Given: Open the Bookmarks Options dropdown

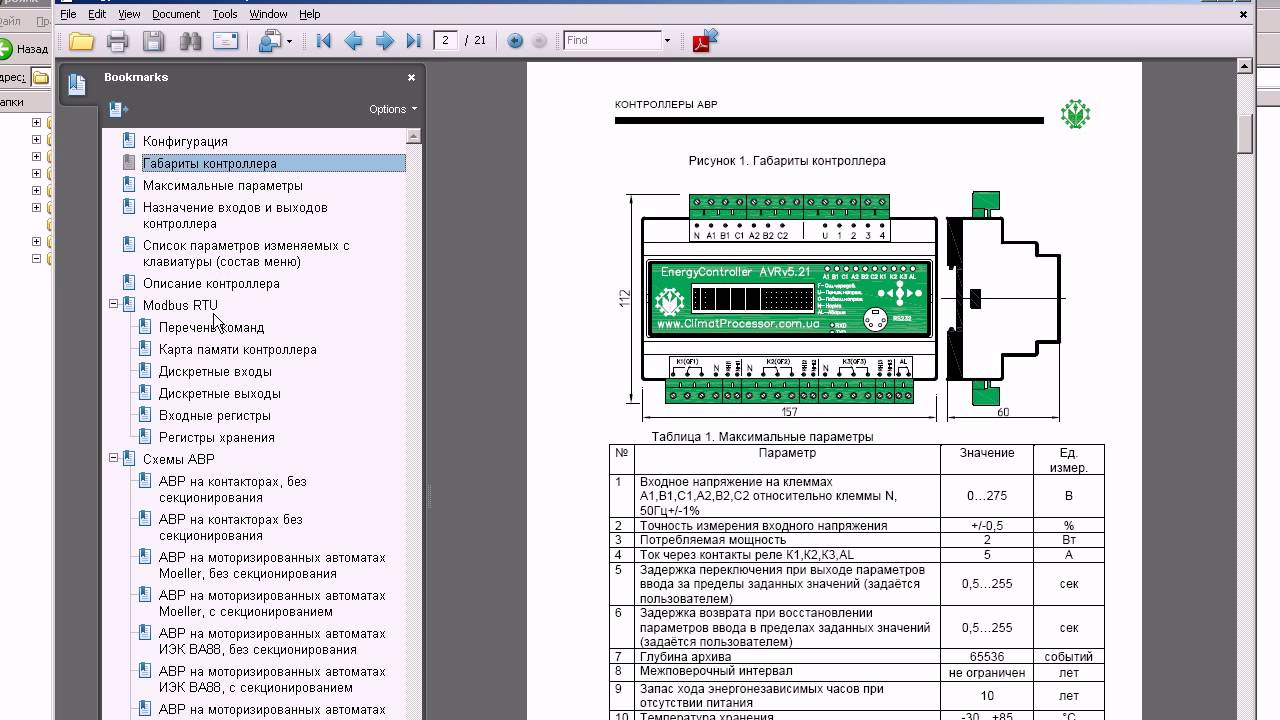Looking at the screenshot, I should (x=393, y=109).
